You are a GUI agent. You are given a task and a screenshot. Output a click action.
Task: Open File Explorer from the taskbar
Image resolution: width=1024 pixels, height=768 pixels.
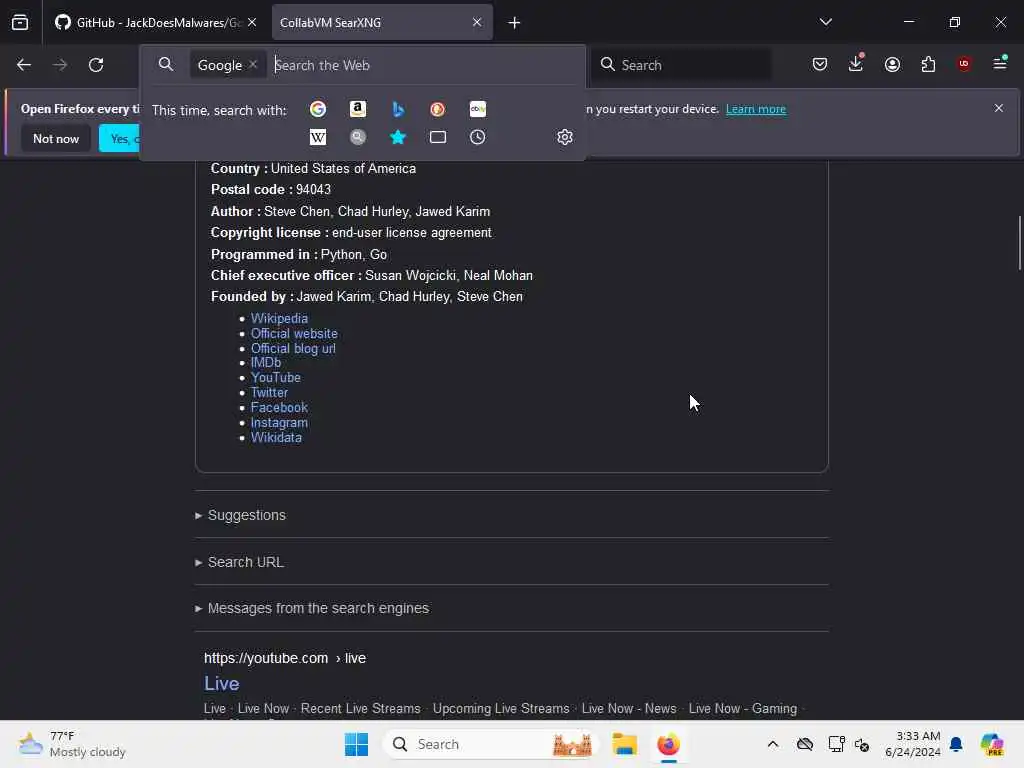(x=624, y=744)
